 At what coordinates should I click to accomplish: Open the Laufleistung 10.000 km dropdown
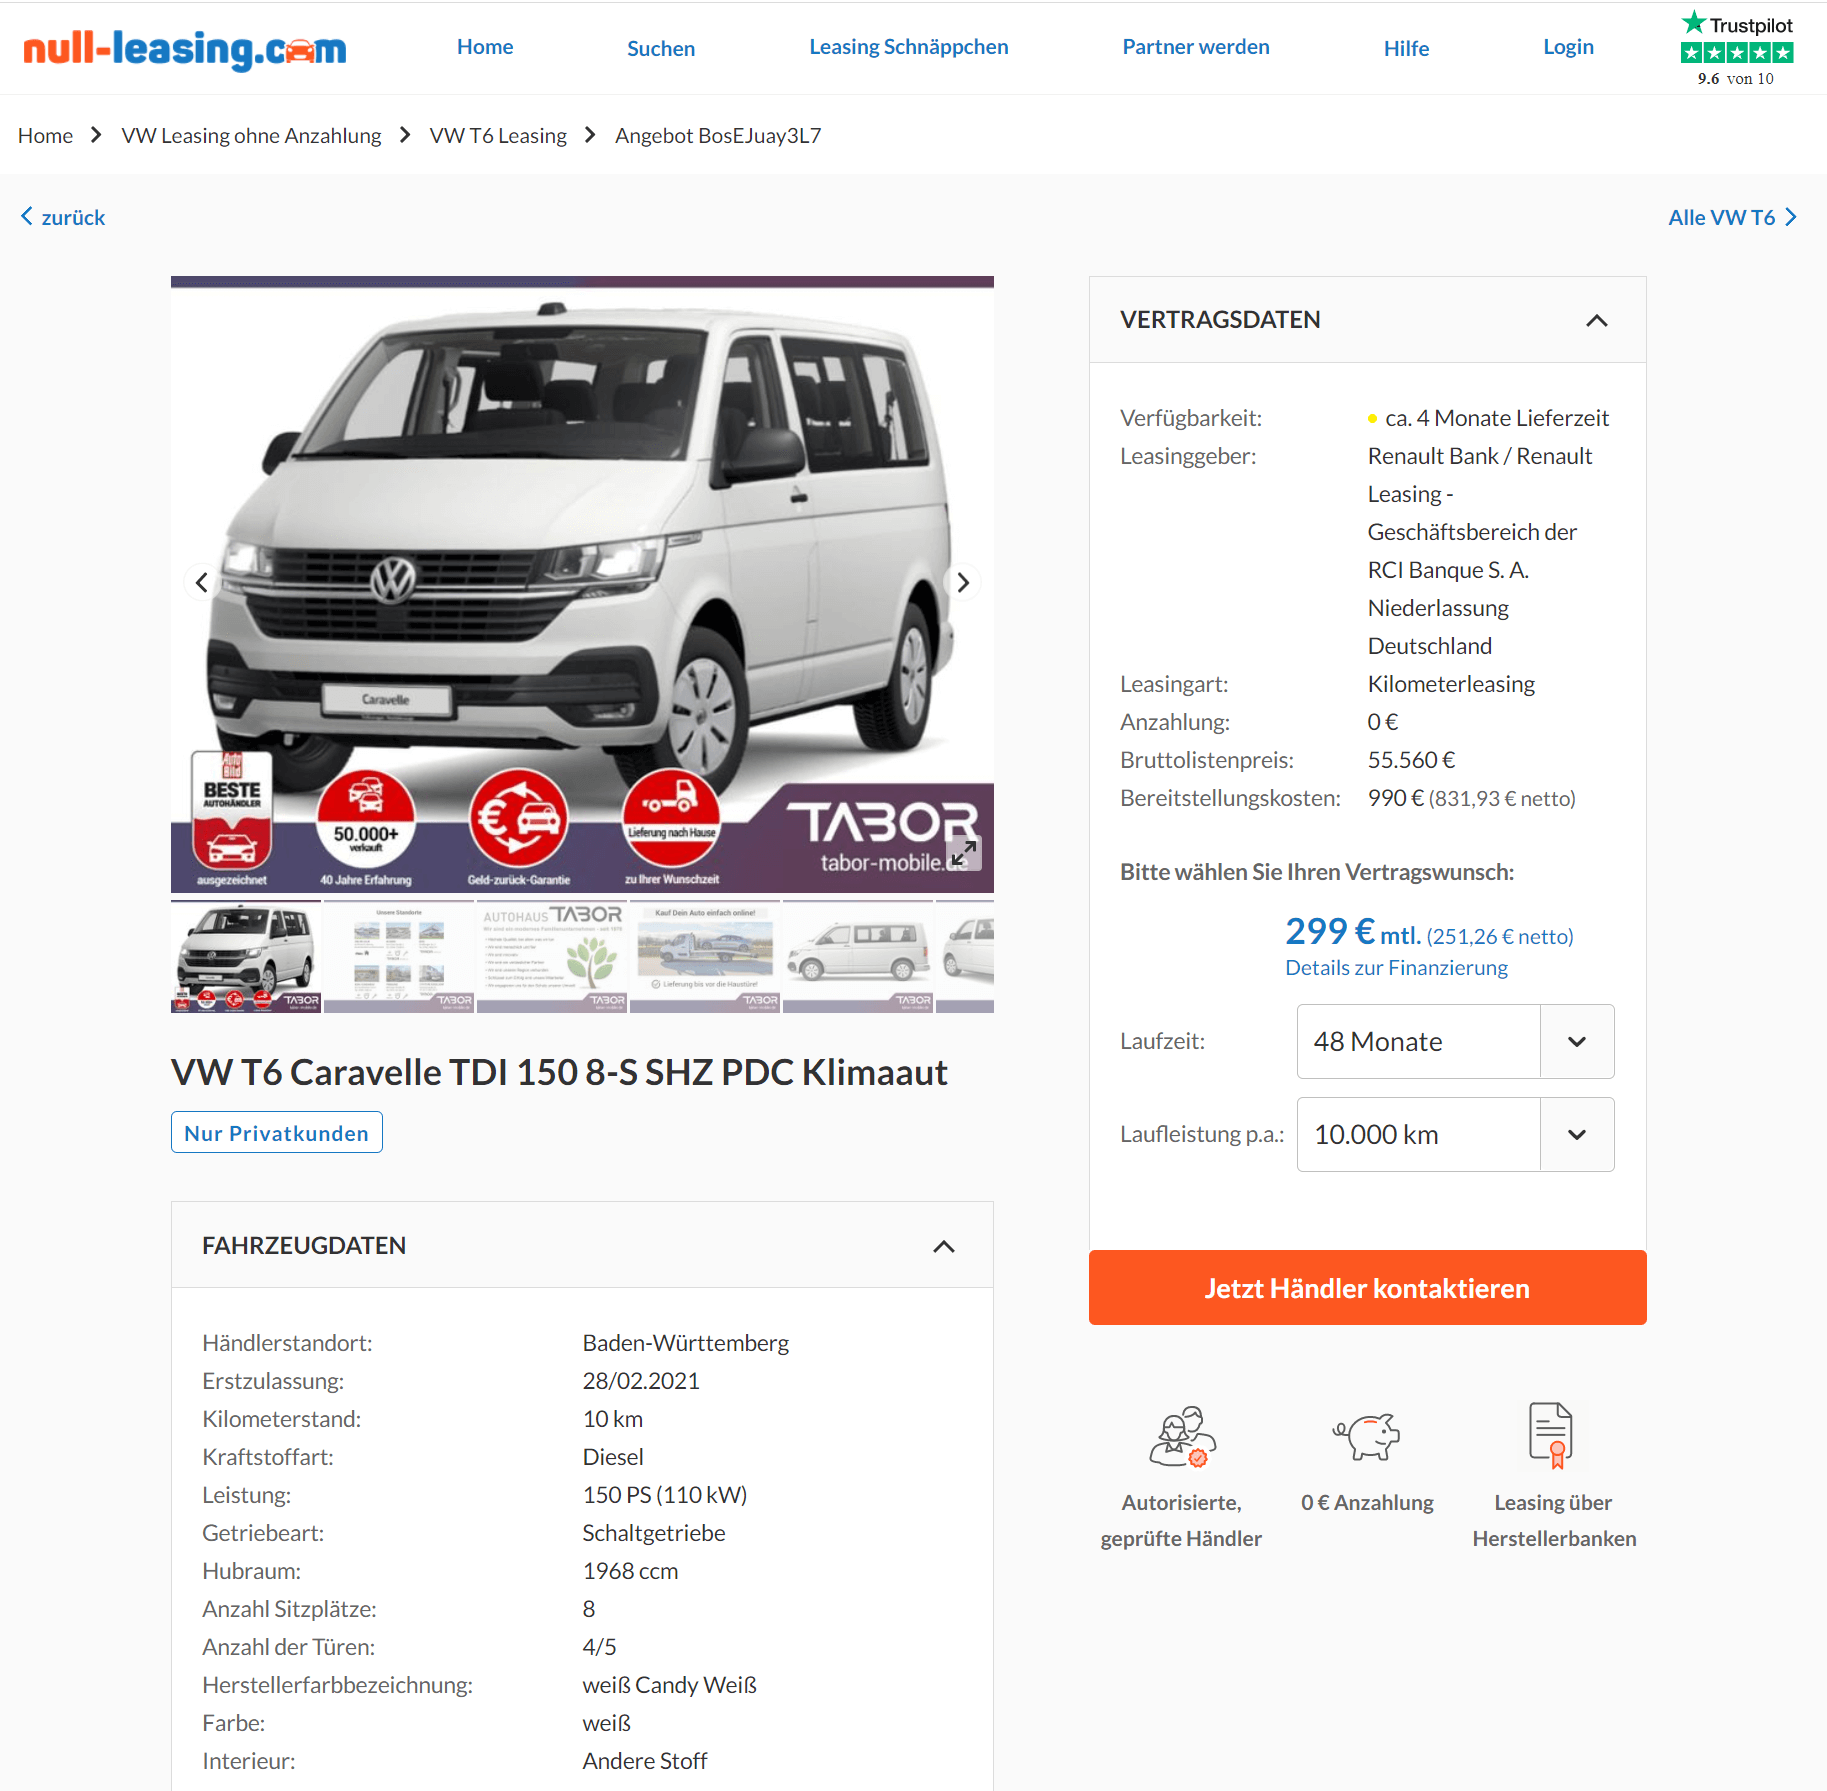[x=1455, y=1134]
